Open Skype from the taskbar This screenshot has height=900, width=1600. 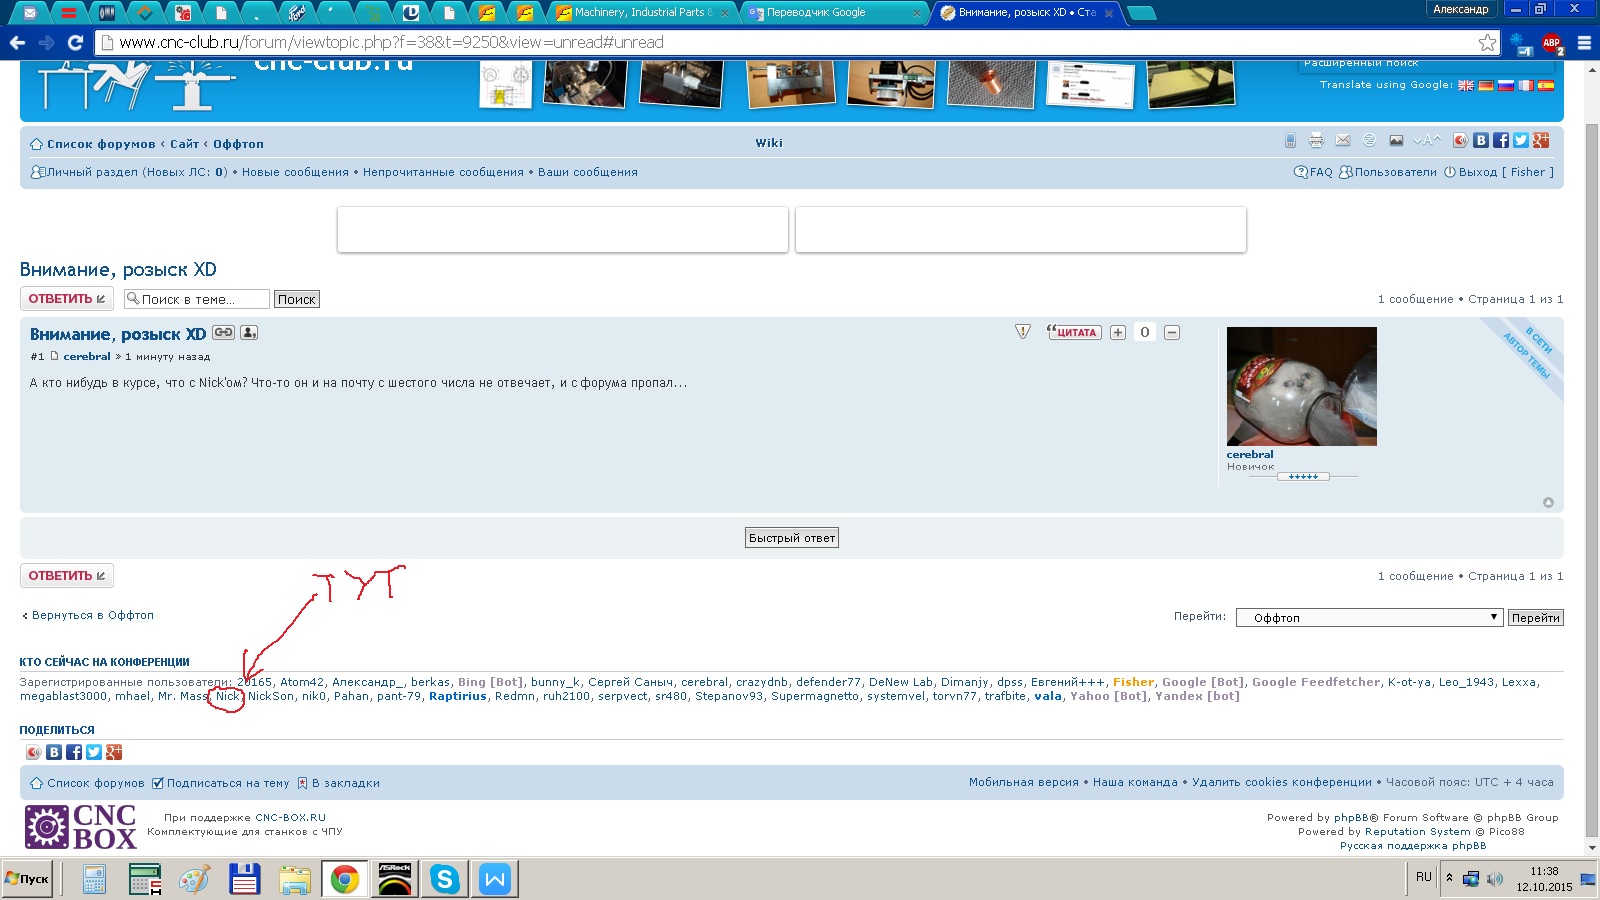pos(444,879)
